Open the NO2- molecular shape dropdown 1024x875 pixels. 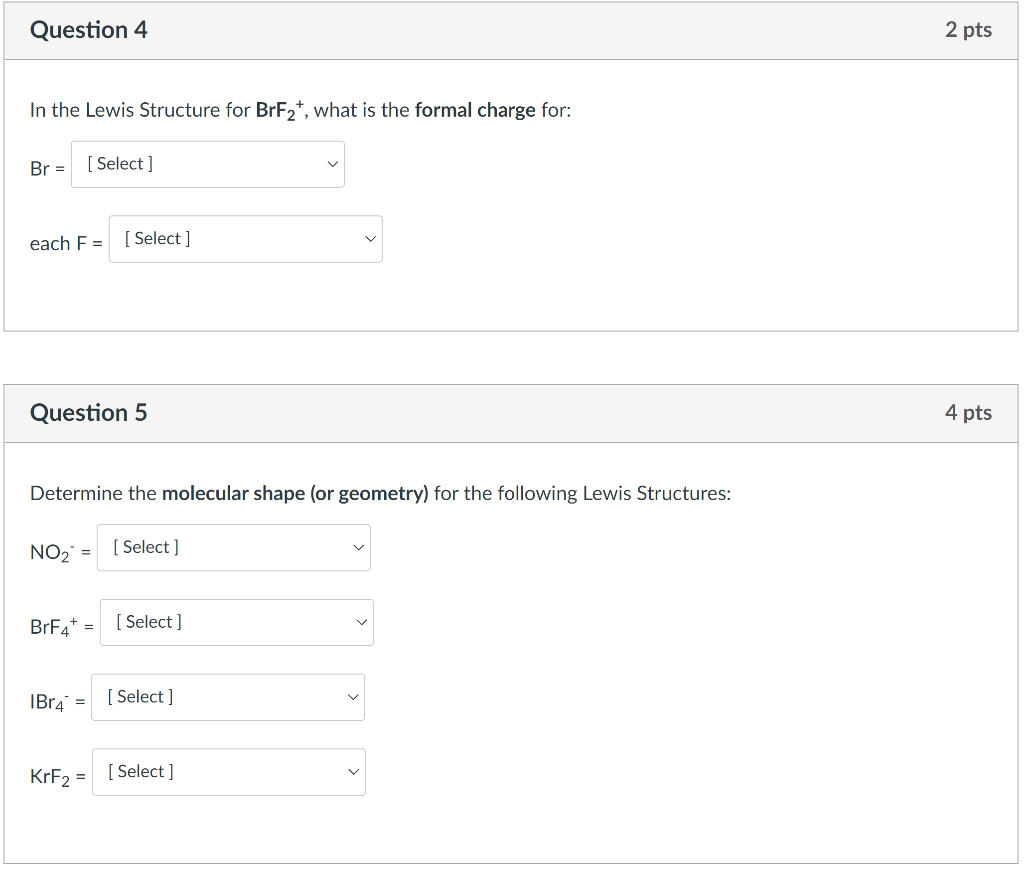tap(233, 548)
